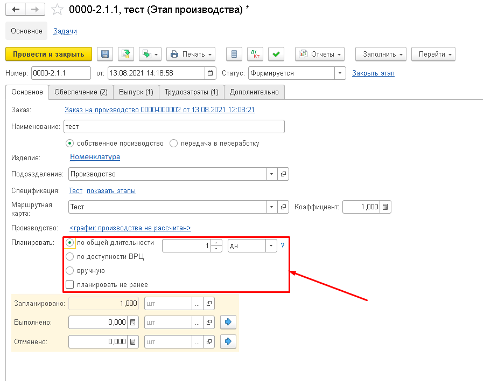Click the График производства не рассчитан link
483x381 pixels.
[x=130, y=228]
